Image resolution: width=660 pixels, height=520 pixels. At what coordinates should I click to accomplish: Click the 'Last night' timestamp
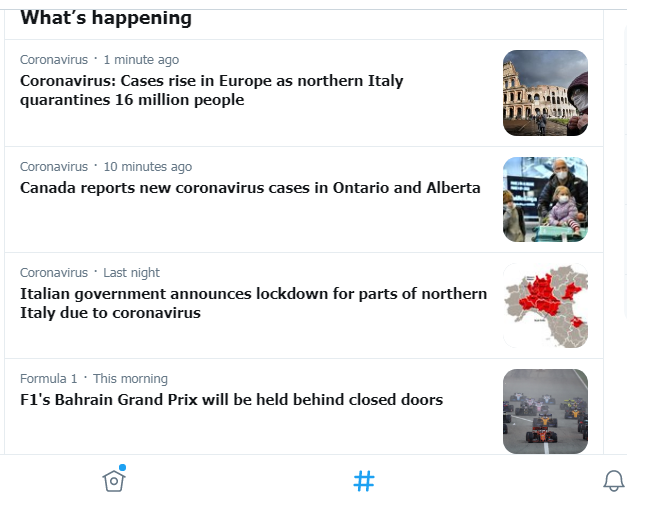131,273
